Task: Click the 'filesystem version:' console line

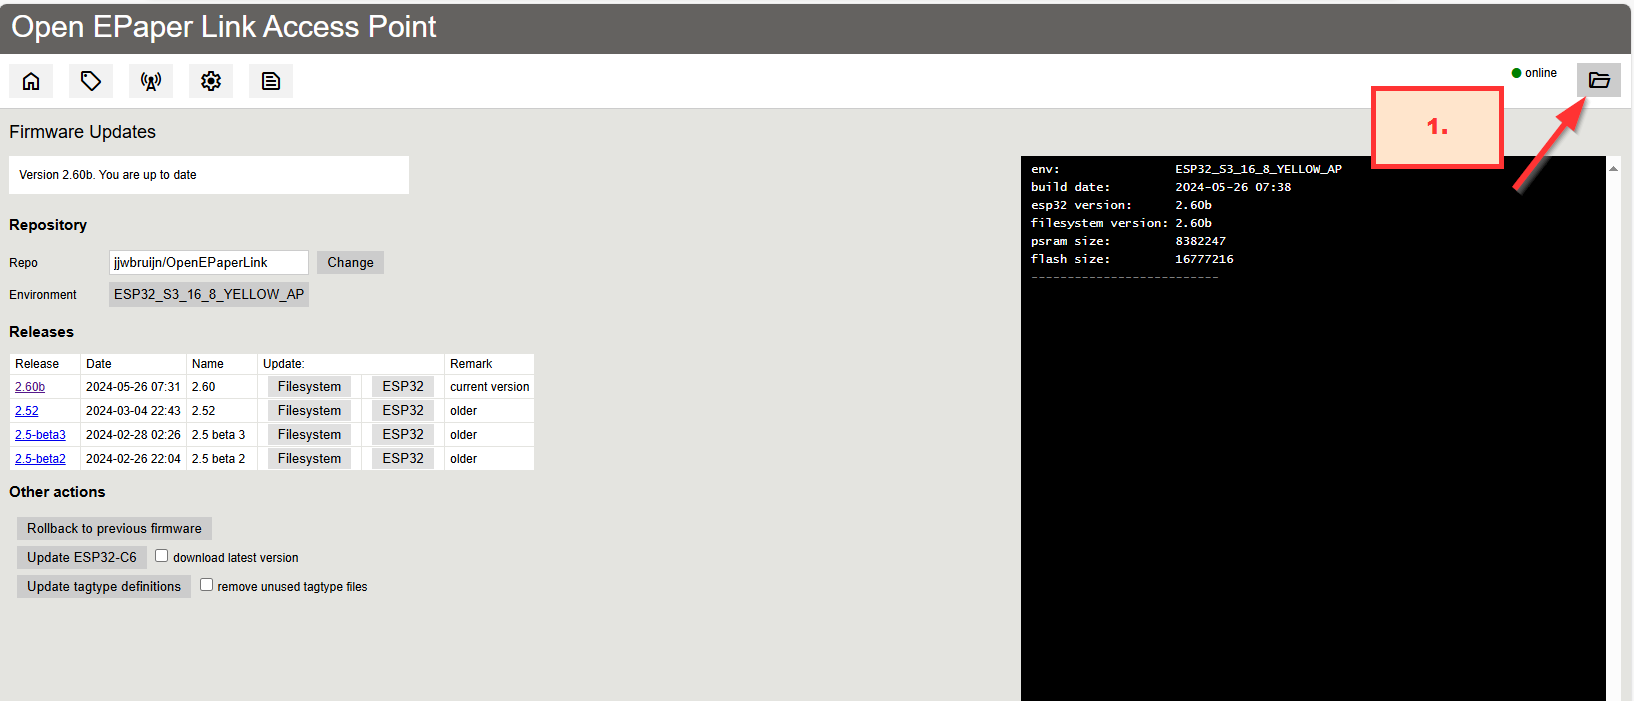Action: 1121,223
